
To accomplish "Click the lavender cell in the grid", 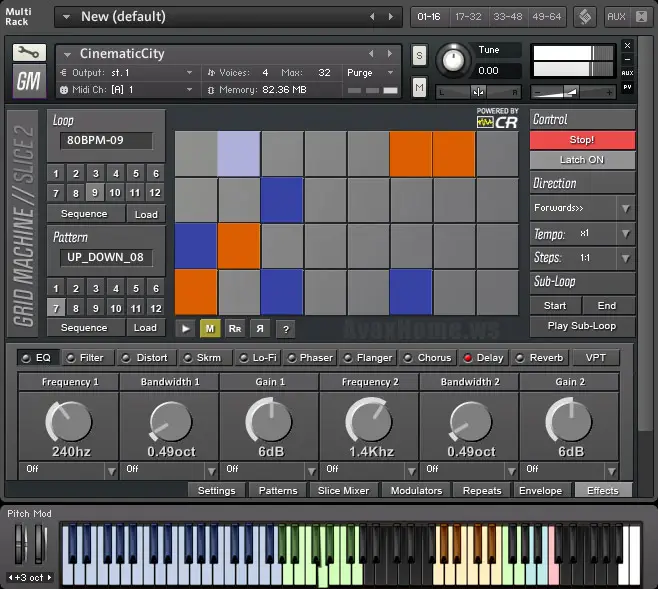I will [x=239, y=154].
